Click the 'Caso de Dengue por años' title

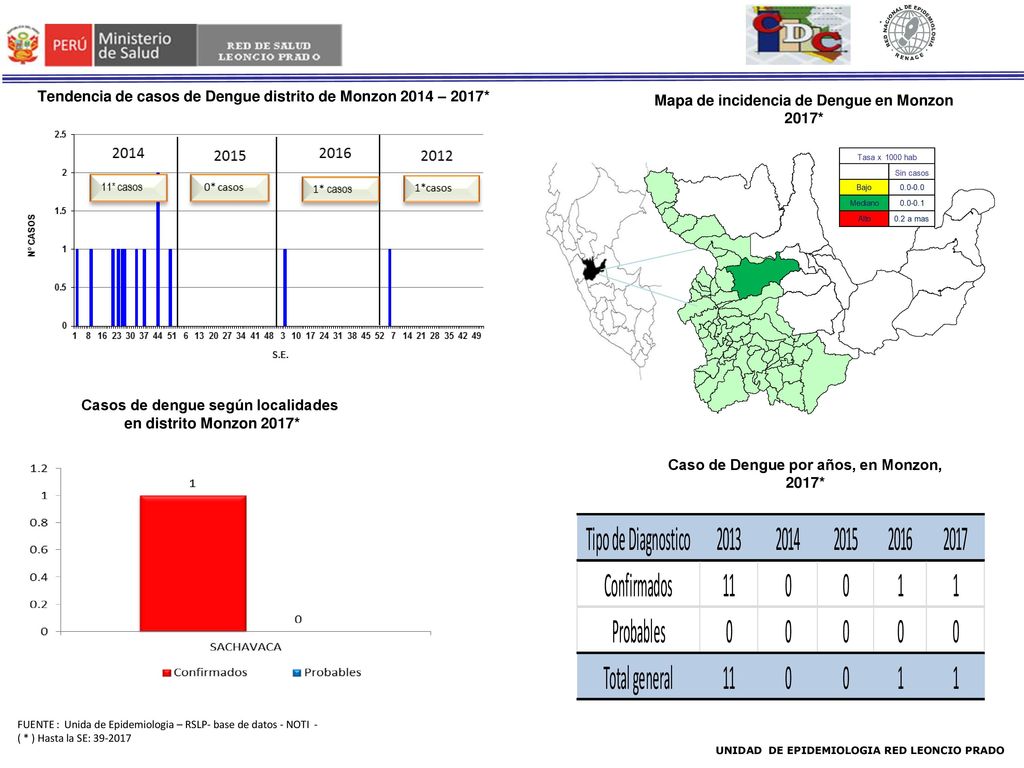pos(805,473)
